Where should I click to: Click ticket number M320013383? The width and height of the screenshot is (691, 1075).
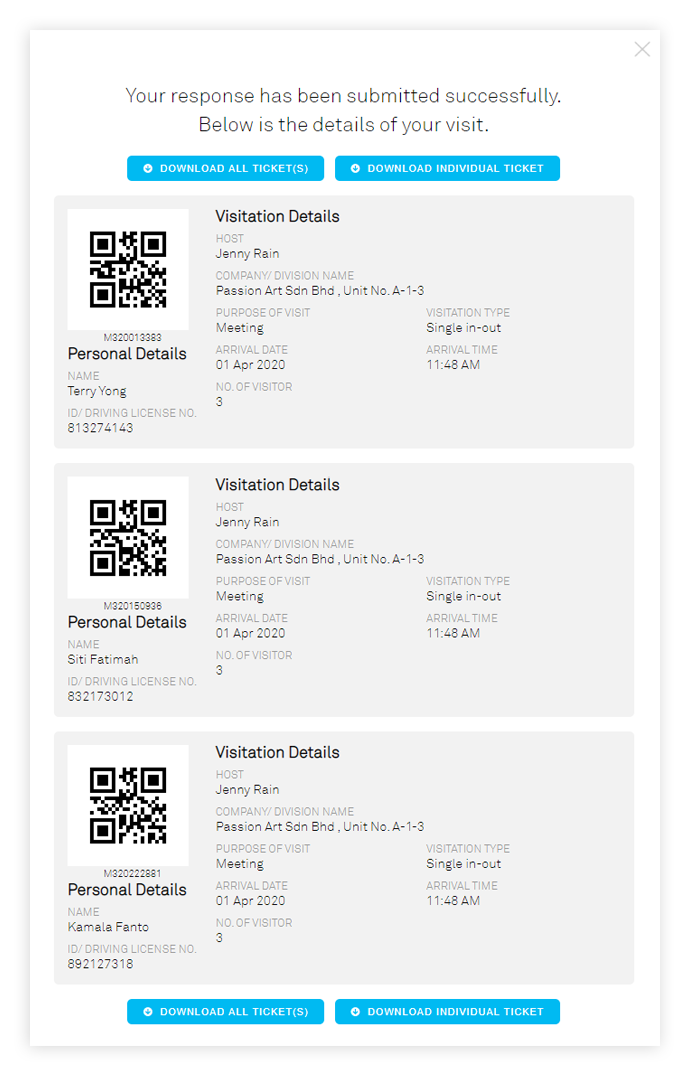133,337
